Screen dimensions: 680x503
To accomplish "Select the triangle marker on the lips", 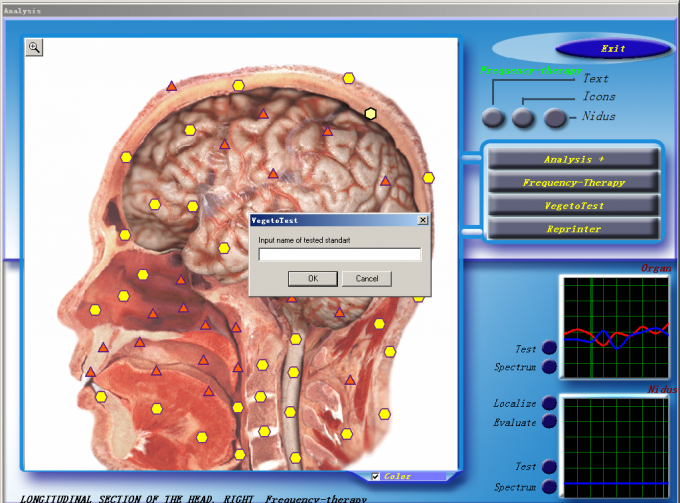I will [x=90, y=372].
